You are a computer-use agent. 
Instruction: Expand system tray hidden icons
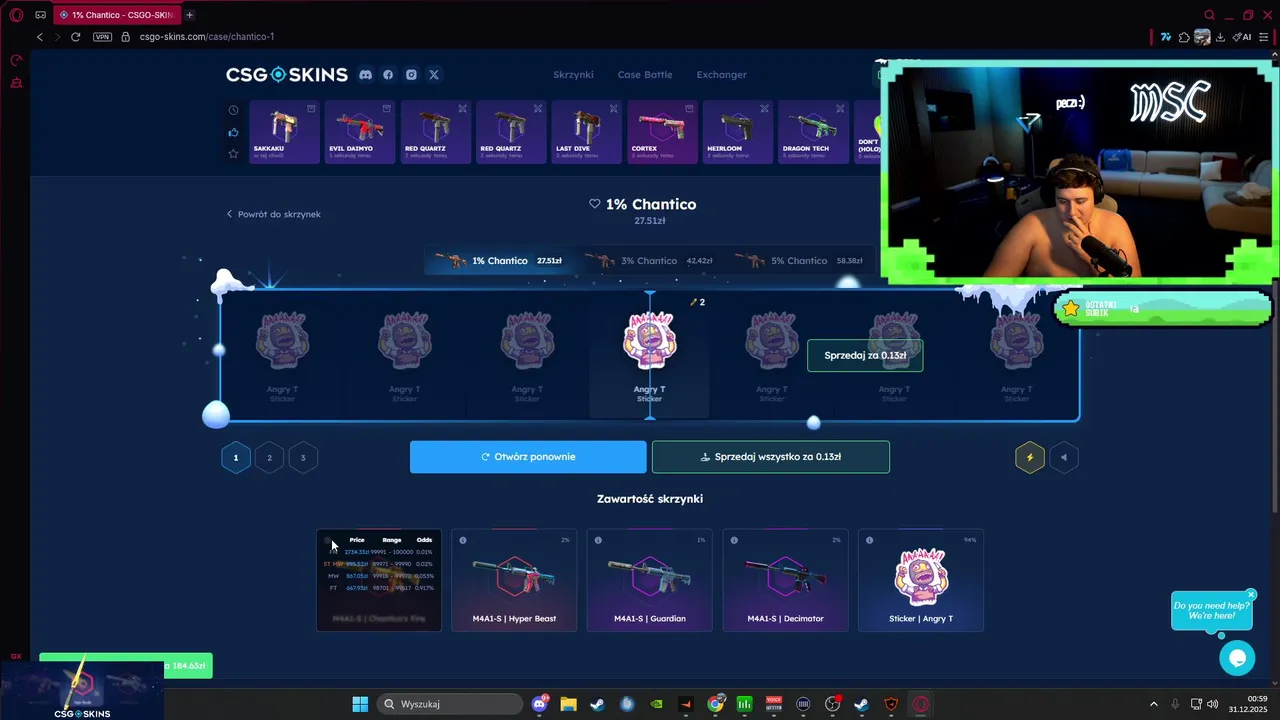(1153, 704)
